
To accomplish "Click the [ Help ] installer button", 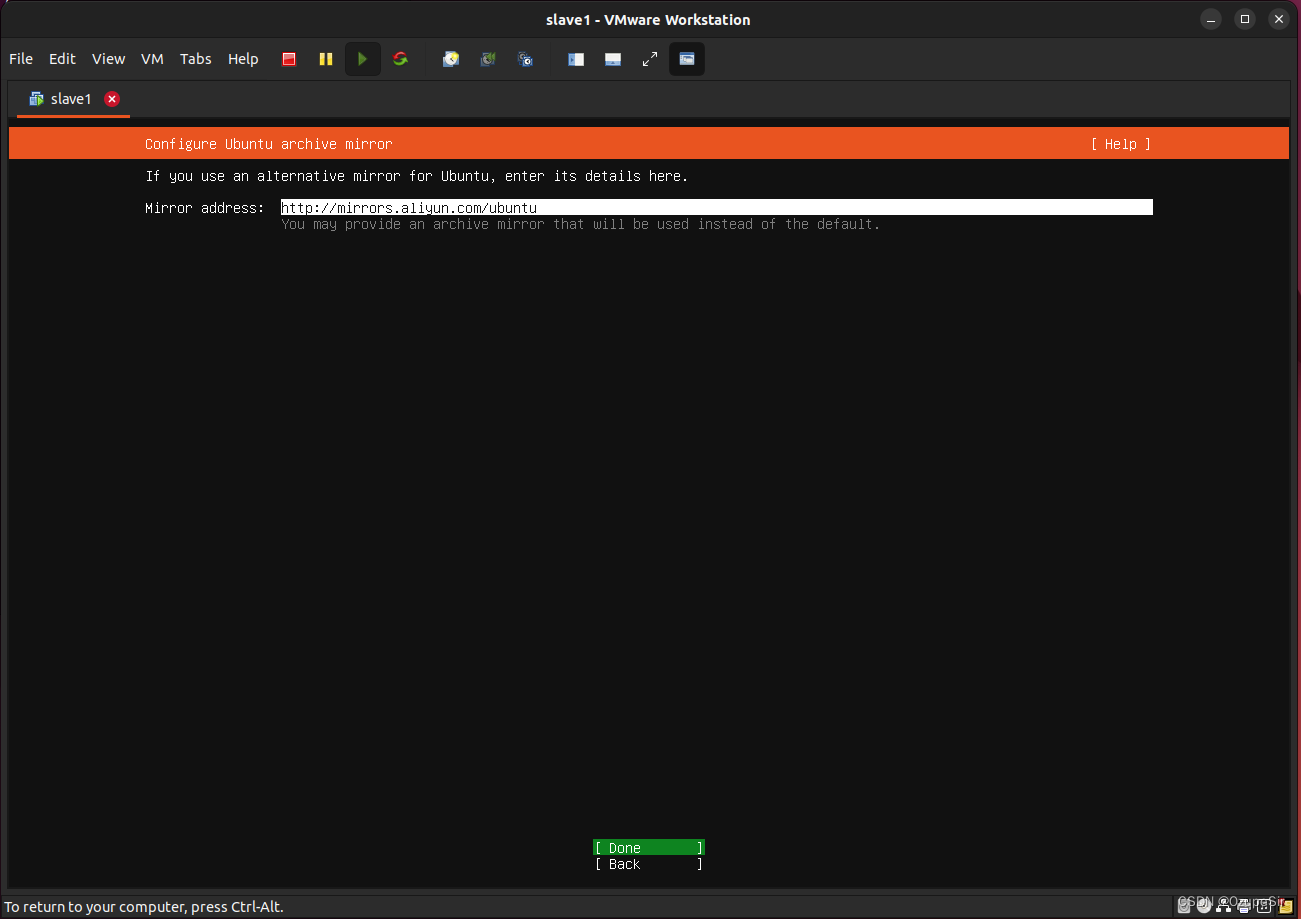I will [1121, 144].
